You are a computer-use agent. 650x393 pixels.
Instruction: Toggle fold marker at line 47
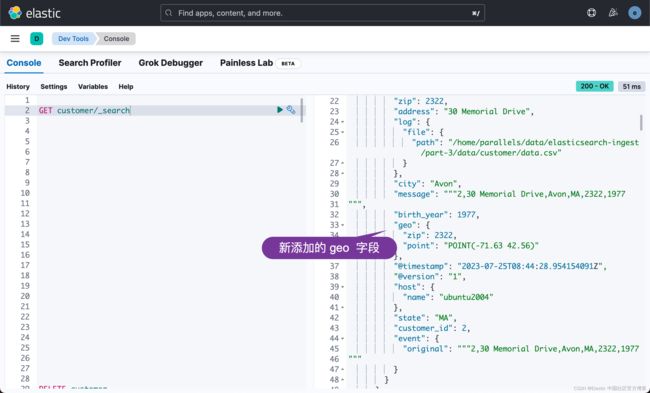(343, 369)
